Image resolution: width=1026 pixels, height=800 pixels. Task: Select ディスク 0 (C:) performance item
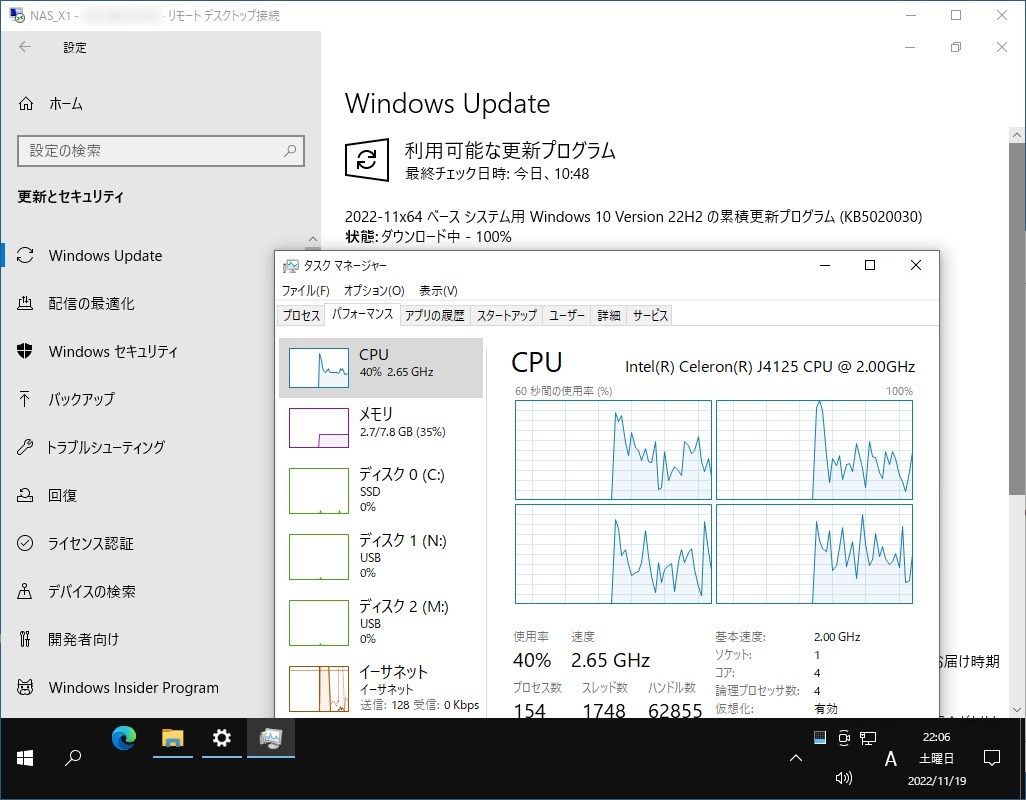[381, 491]
